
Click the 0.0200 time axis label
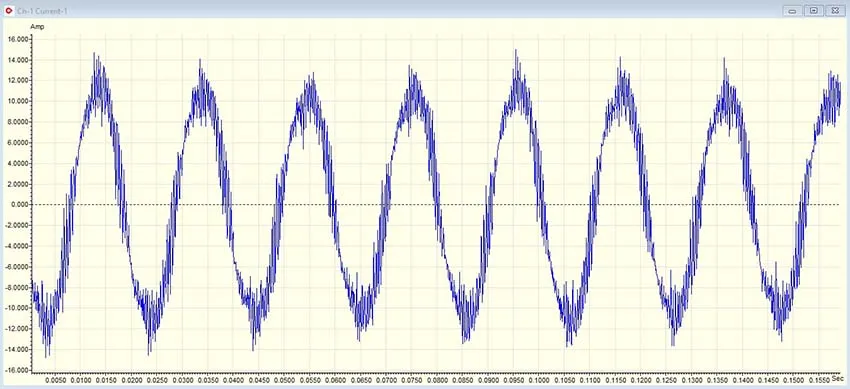(132, 381)
